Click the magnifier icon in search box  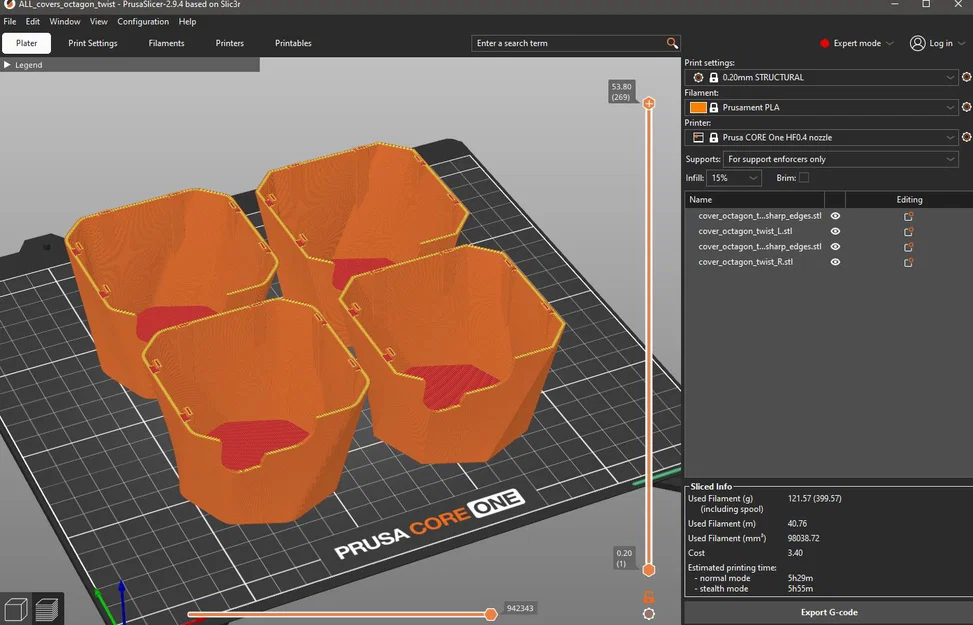tap(671, 43)
